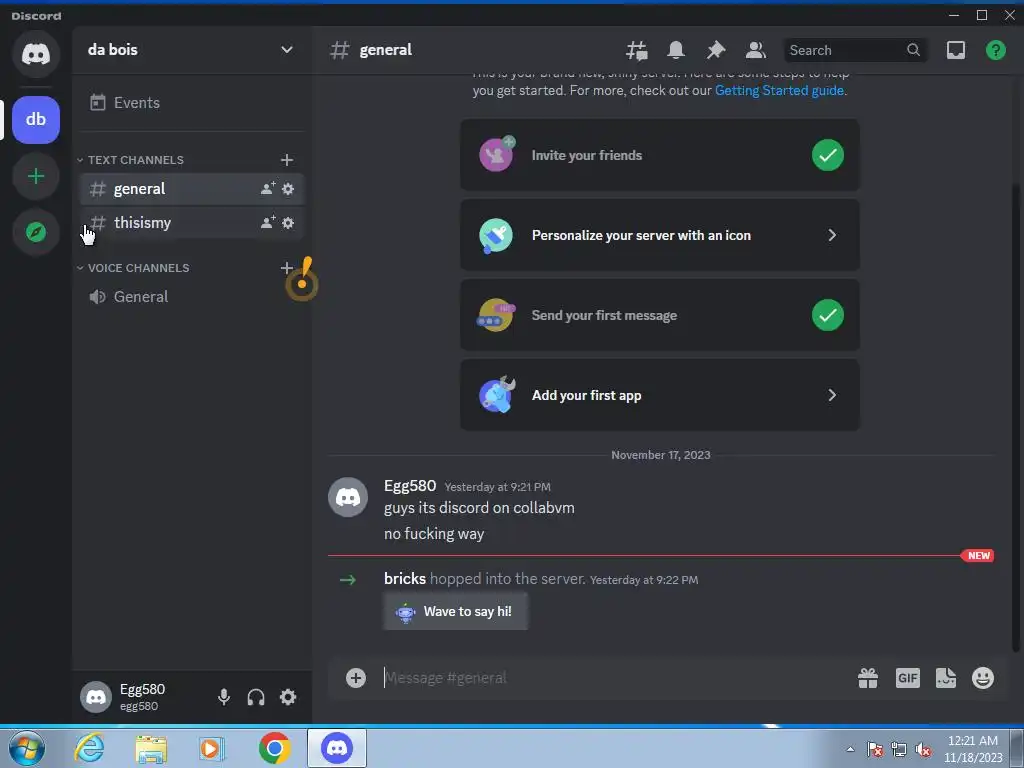Click the 'guys its discord on collabvm' message

click(x=479, y=508)
